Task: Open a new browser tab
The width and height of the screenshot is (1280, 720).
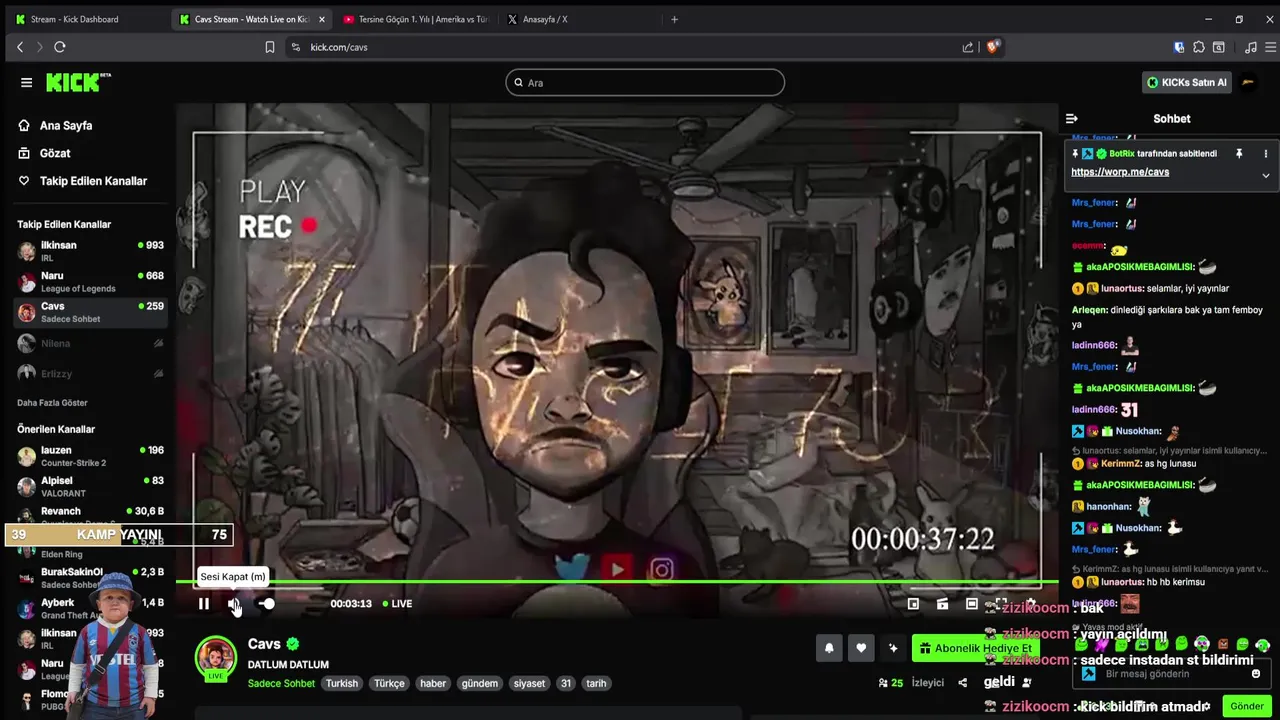Action: 674,19
